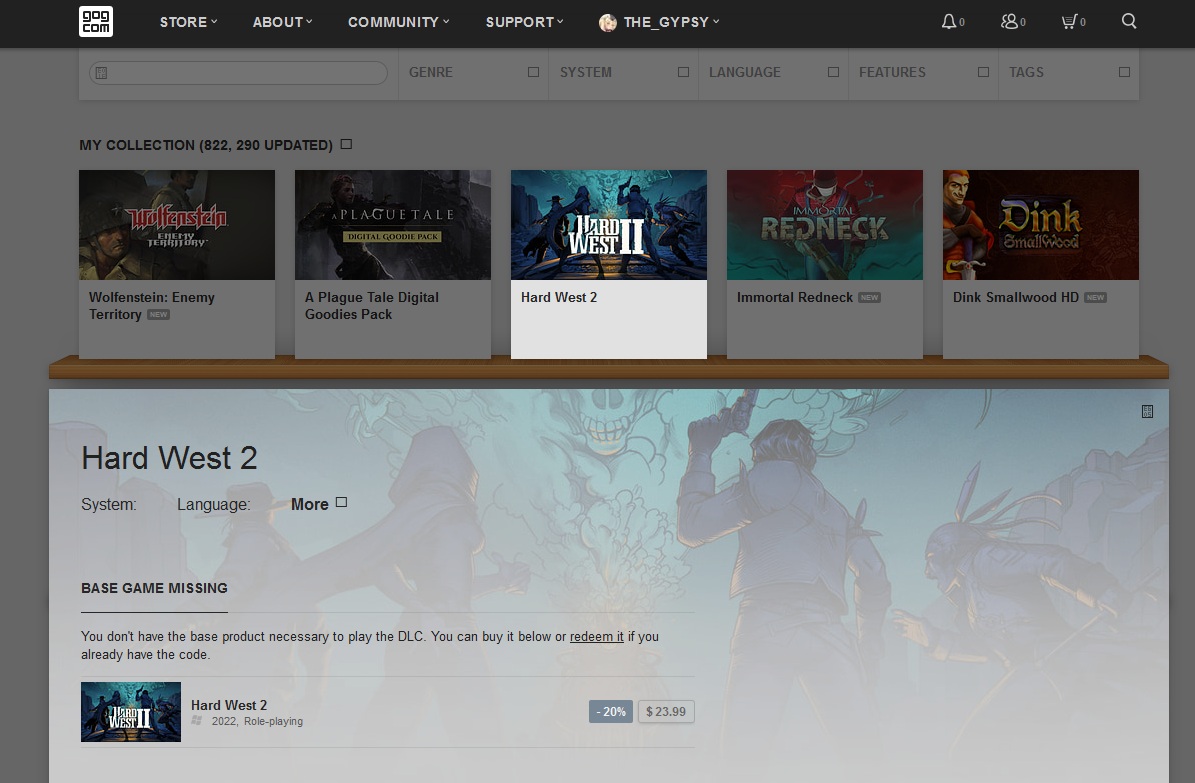Image resolution: width=1195 pixels, height=783 pixels.
Task: Expand the SYSTEM filter
Action: (x=623, y=72)
